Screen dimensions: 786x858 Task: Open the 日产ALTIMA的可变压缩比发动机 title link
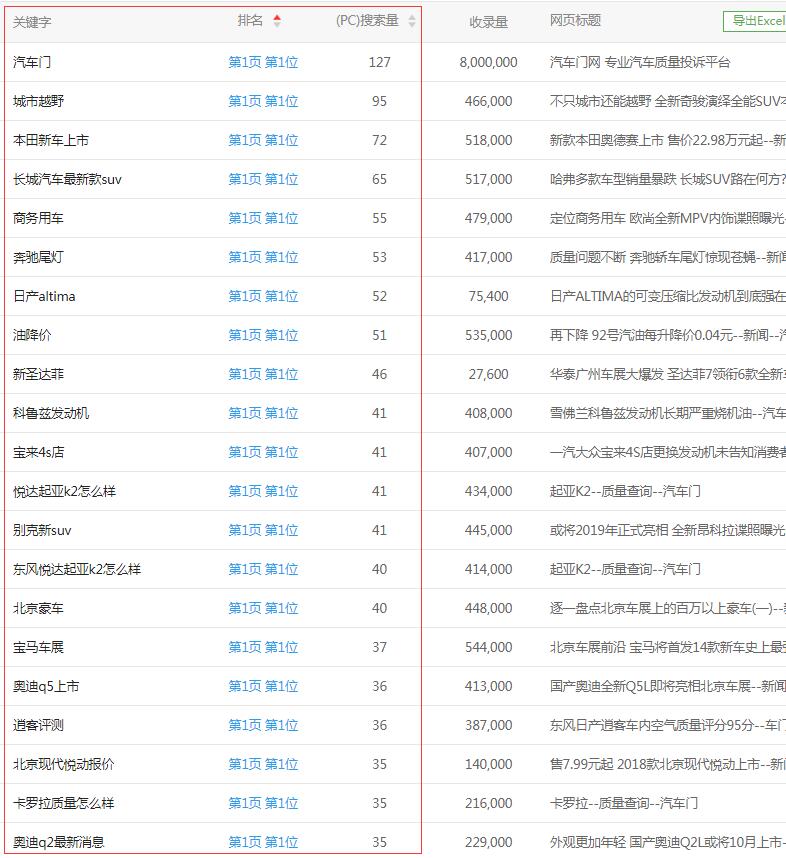(x=667, y=296)
